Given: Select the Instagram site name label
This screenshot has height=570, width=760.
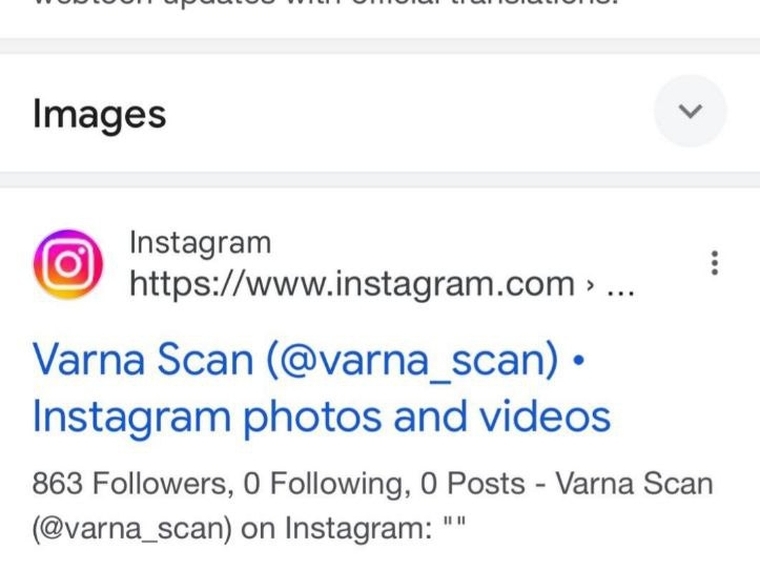Looking at the screenshot, I should (200, 242).
